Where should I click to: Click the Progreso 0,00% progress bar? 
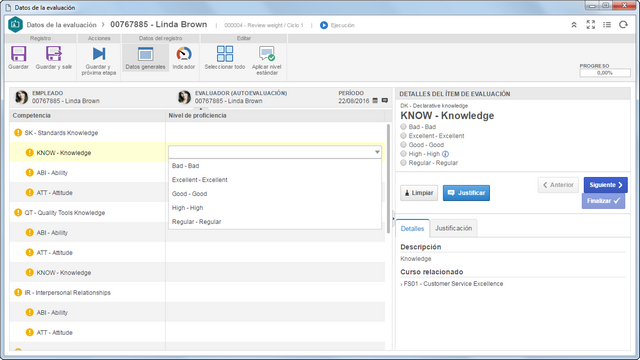pyautogui.click(x=605, y=73)
